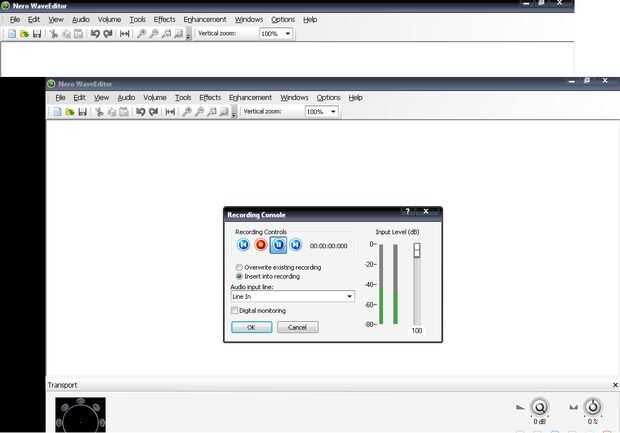Jump to recording end in Recording Console
Image resolution: width=620 pixels, height=433 pixels.
295,245
